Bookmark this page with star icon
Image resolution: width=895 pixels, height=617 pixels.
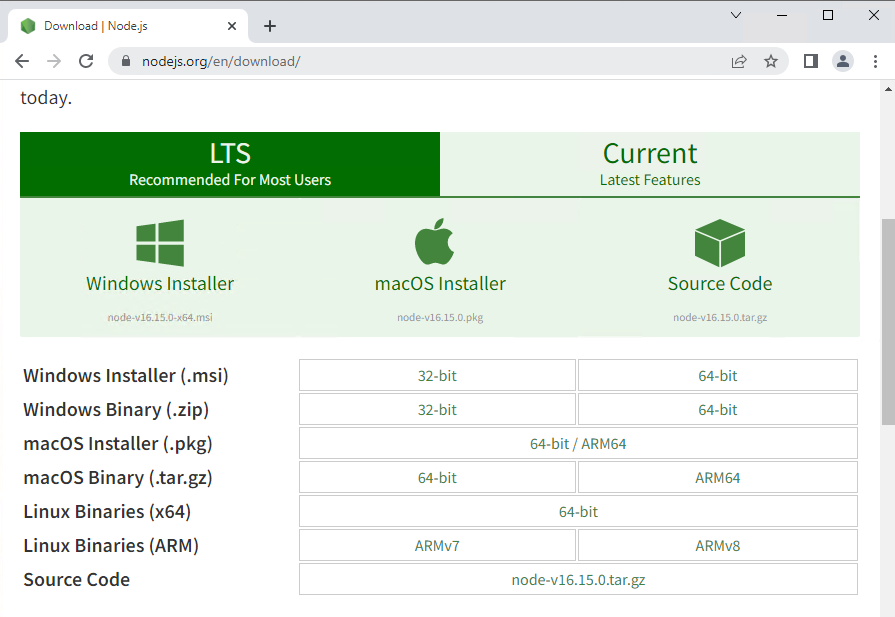pyautogui.click(x=771, y=61)
